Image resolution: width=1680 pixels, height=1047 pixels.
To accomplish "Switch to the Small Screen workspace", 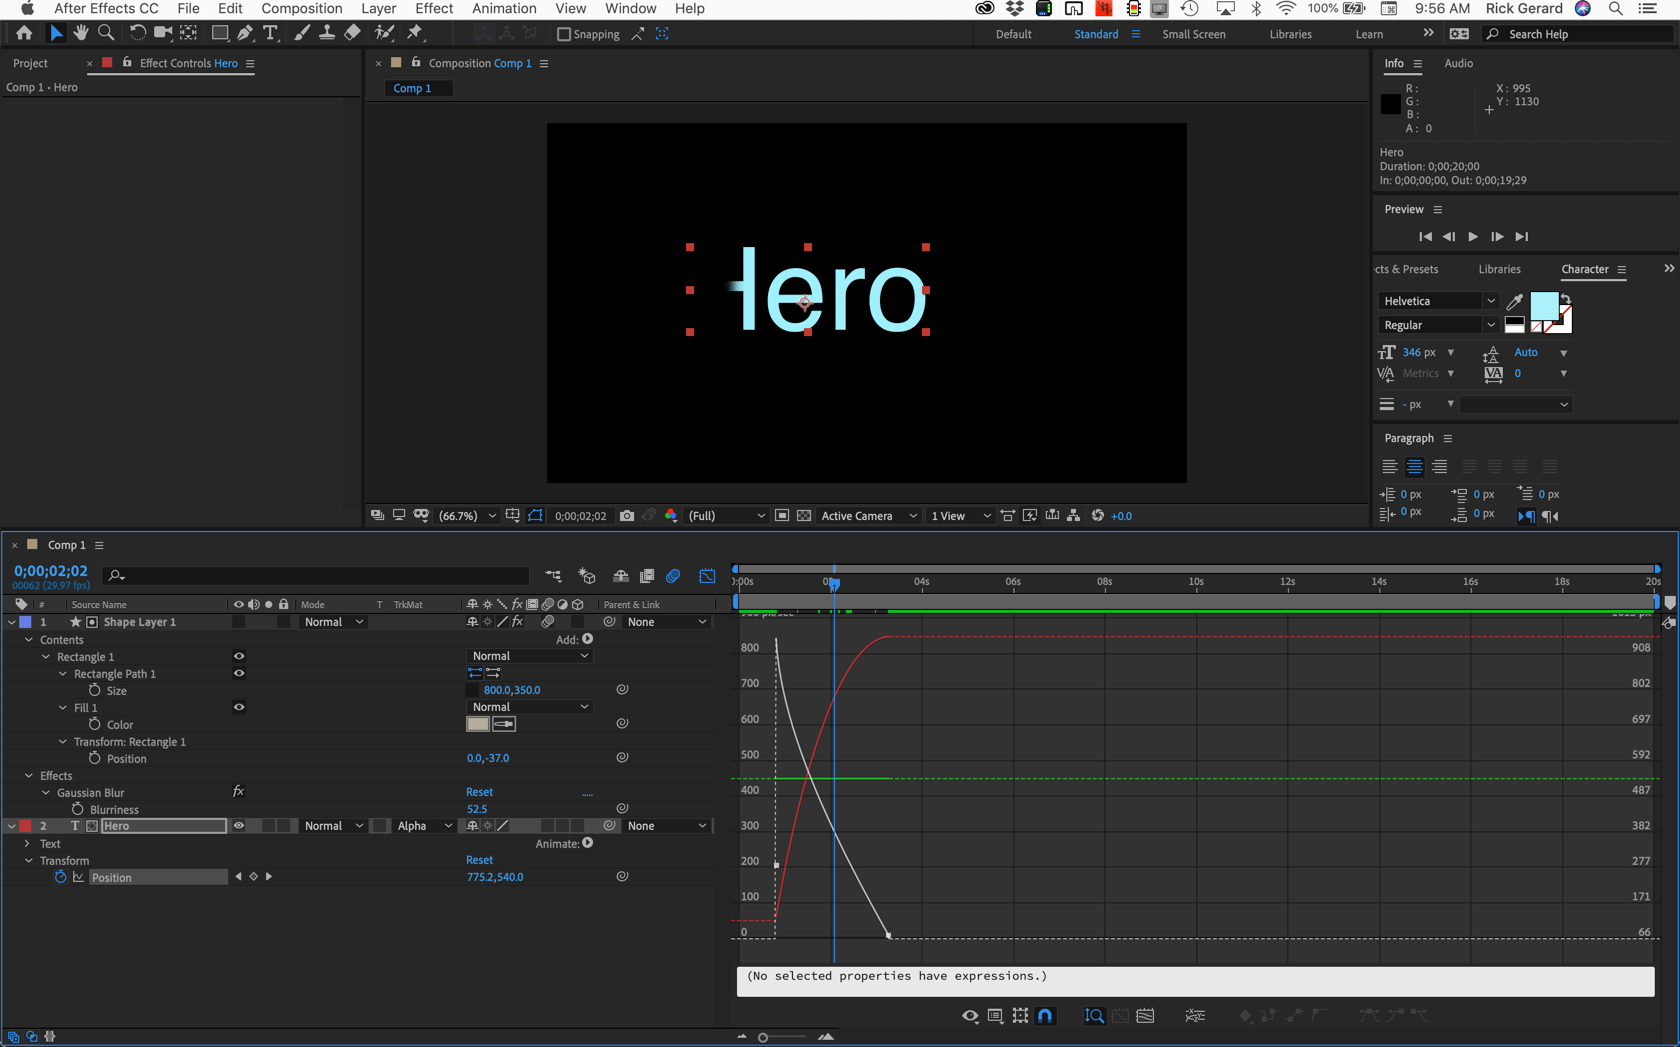I will [1193, 34].
